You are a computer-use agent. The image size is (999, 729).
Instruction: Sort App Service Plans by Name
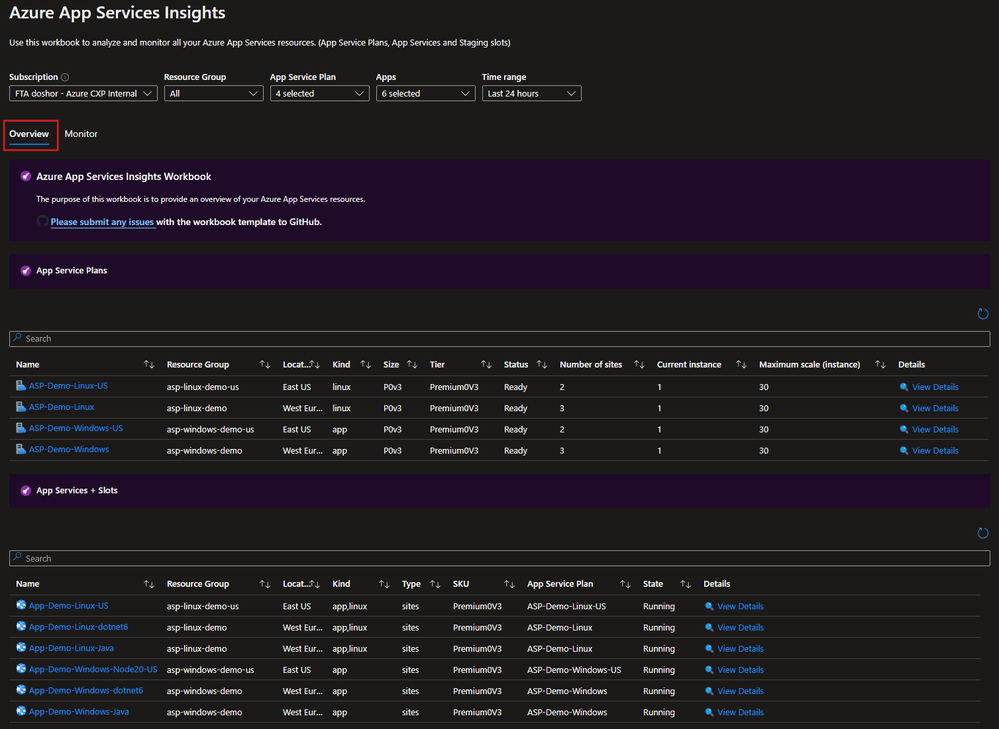click(148, 364)
